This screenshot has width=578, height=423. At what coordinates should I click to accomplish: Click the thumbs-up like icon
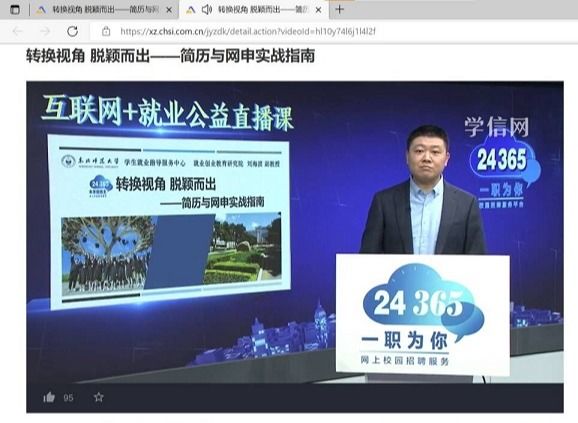coord(49,397)
